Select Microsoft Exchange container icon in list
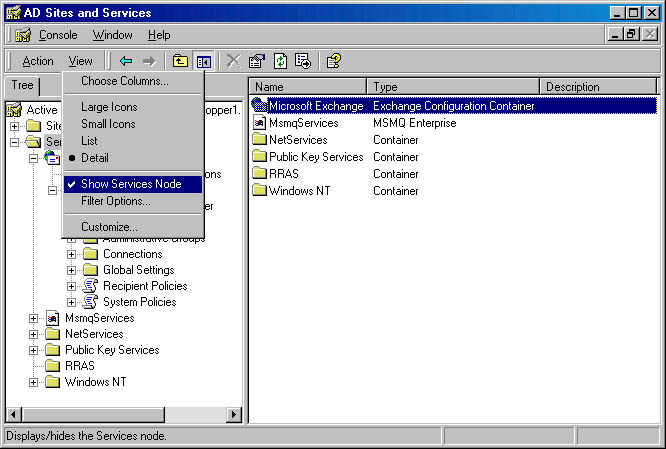Screen dimensions: 666x449 pos(260,106)
